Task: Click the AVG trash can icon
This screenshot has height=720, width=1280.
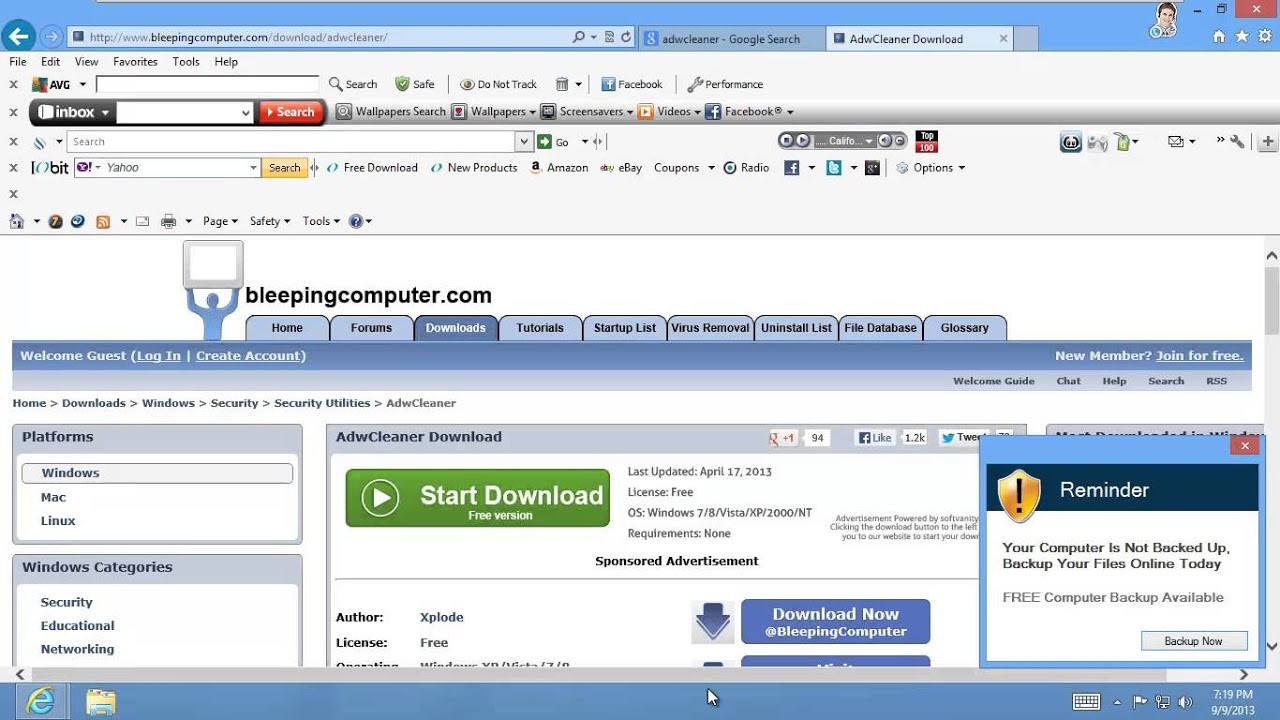Action: pyautogui.click(x=562, y=84)
